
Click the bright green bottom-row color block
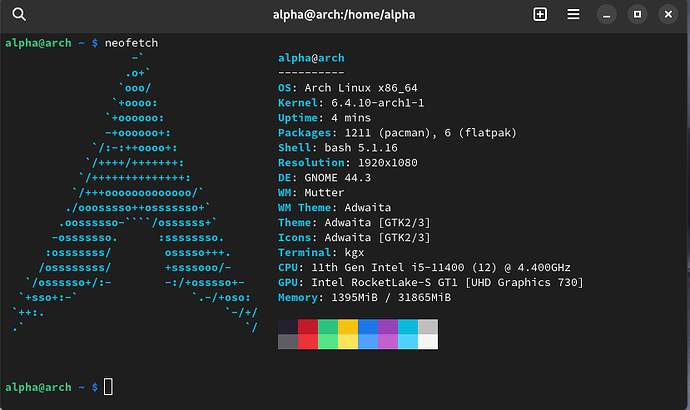click(x=328, y=342)
